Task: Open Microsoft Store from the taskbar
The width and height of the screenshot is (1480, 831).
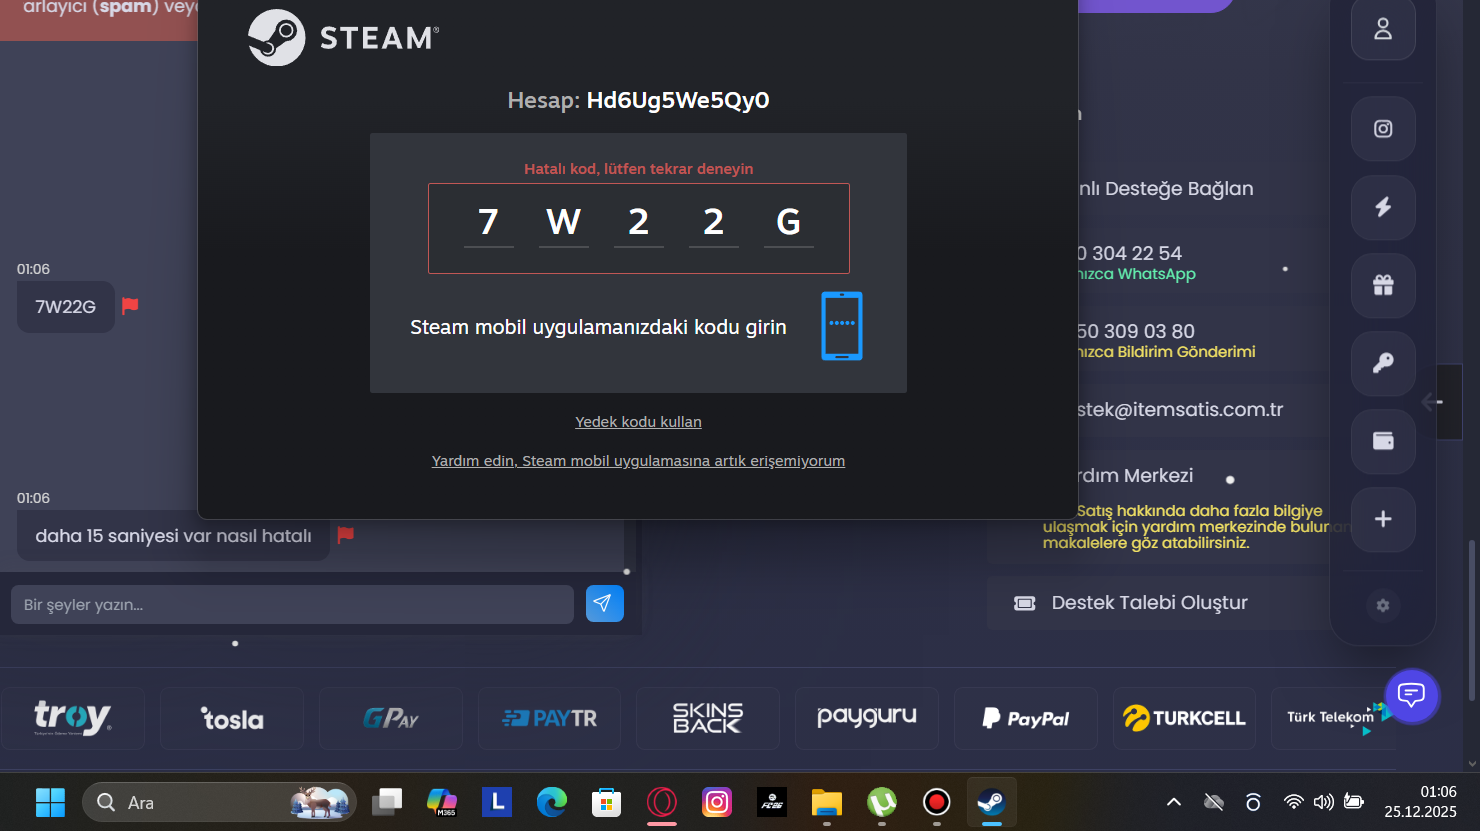Action: tap(607, 802)
